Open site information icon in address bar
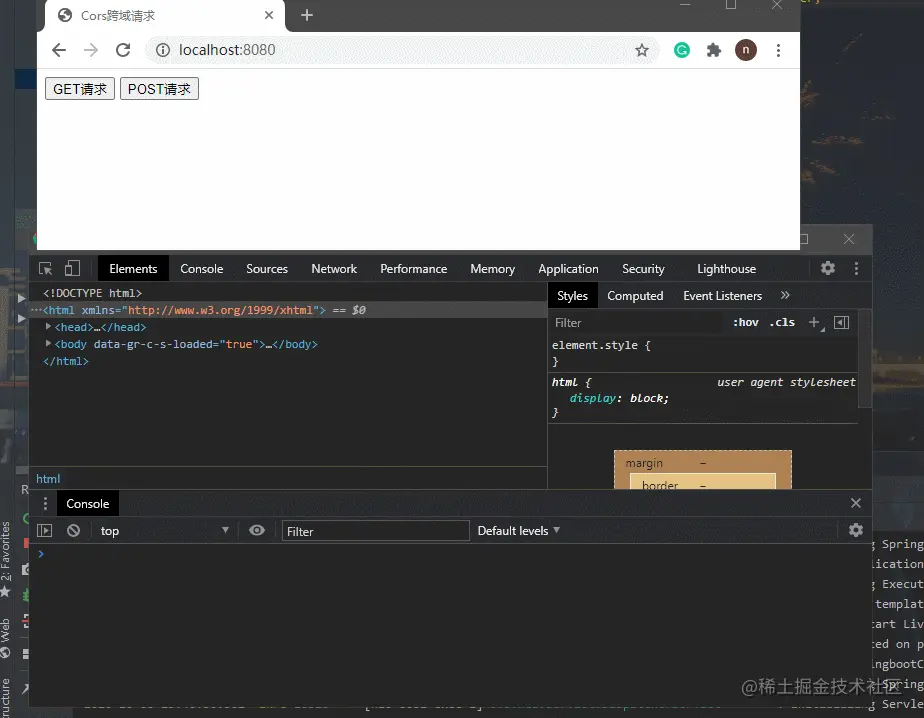The height and width of the screenshot is (718, 924). (x=163, y=50)
